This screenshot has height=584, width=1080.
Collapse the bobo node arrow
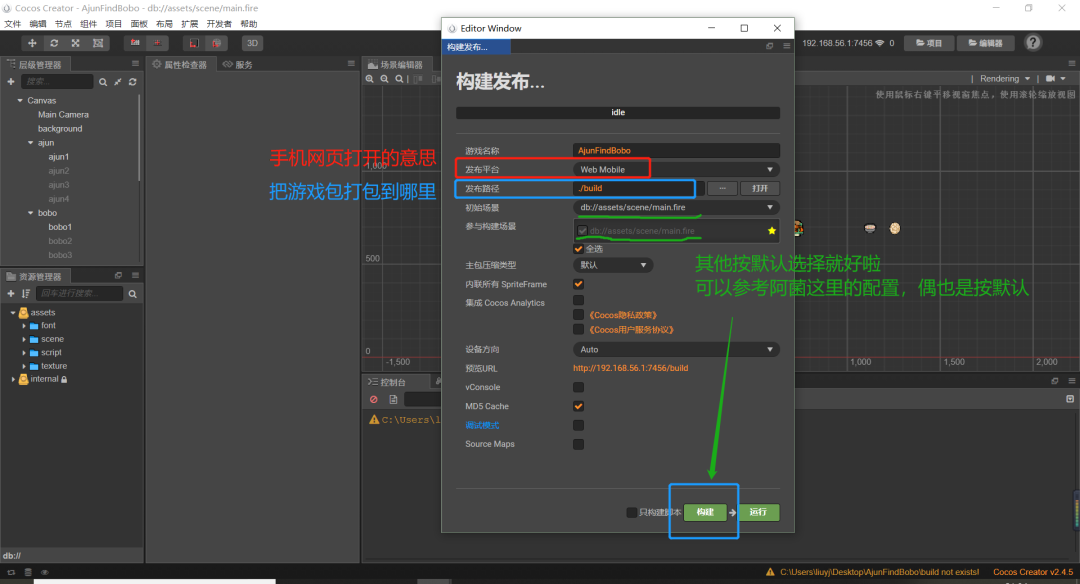[30, 213]
